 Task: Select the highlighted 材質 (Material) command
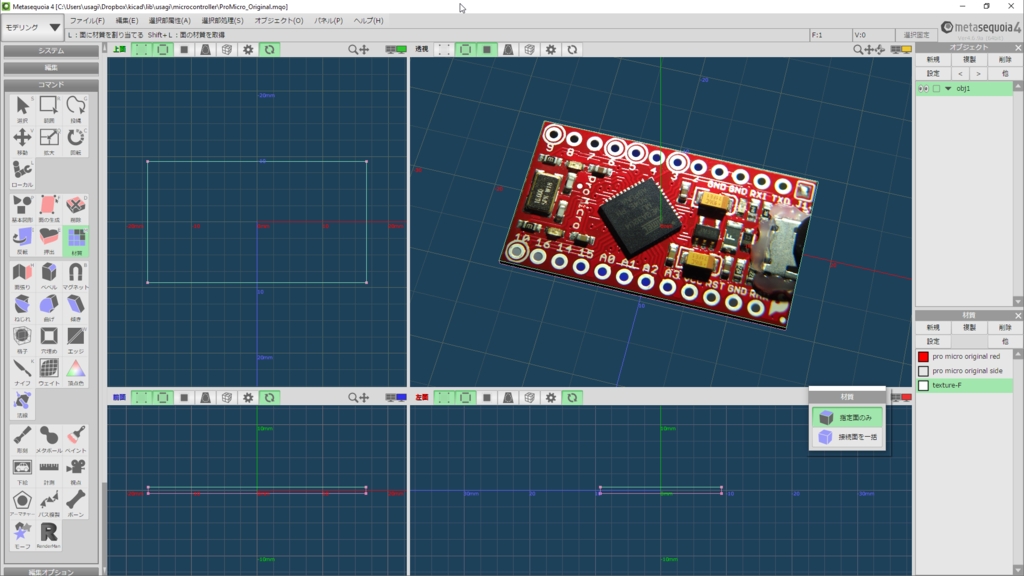point(76,241)
